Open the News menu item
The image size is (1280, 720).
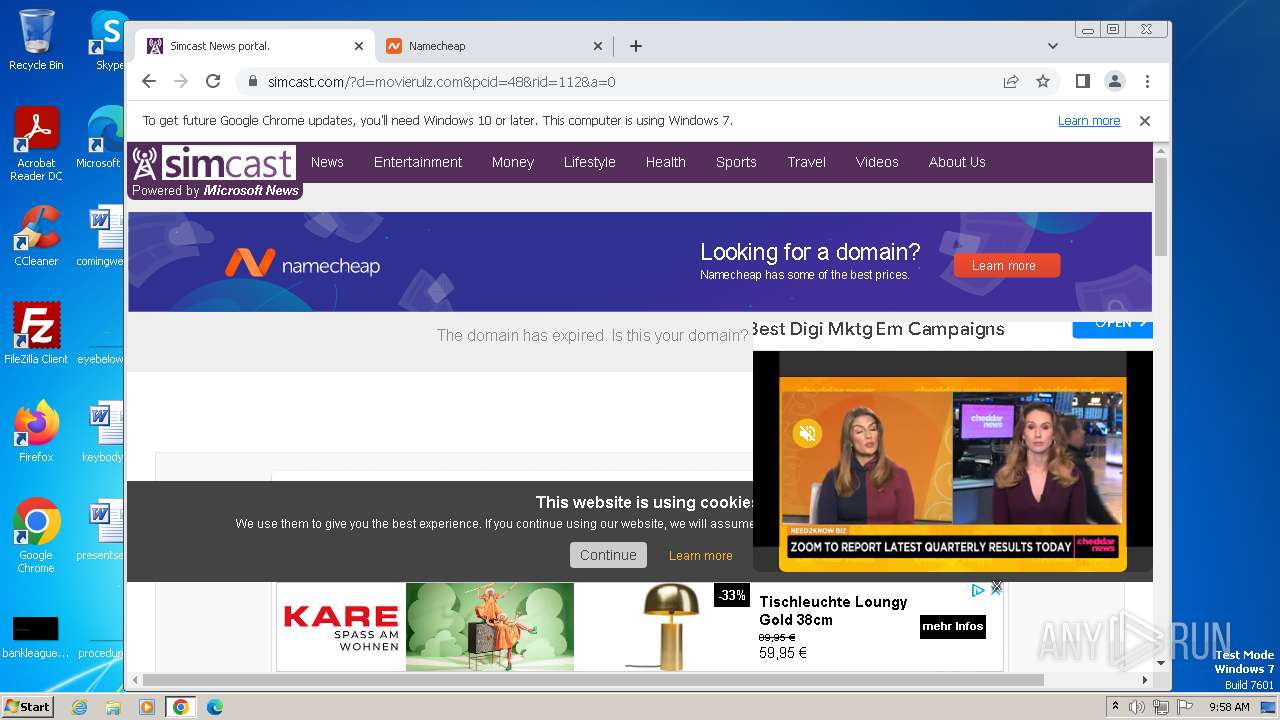click(x=327, y=162)
